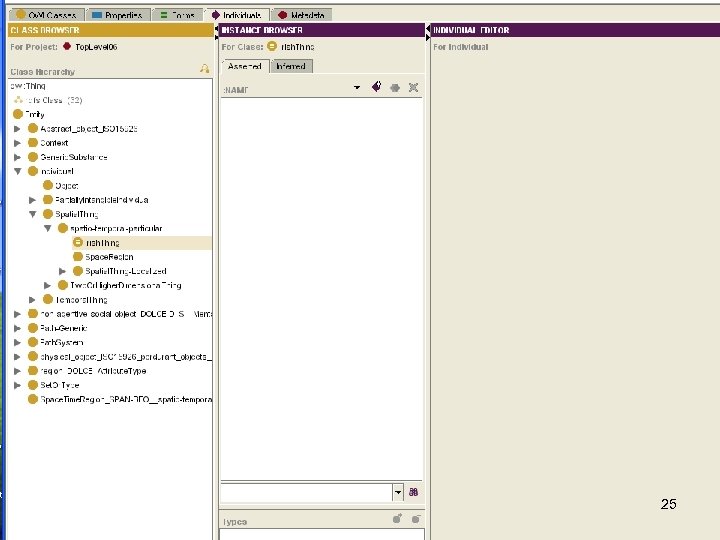Select owl:Thing in the hierarchy
720x540 pixels.
[x=28, y=86]
